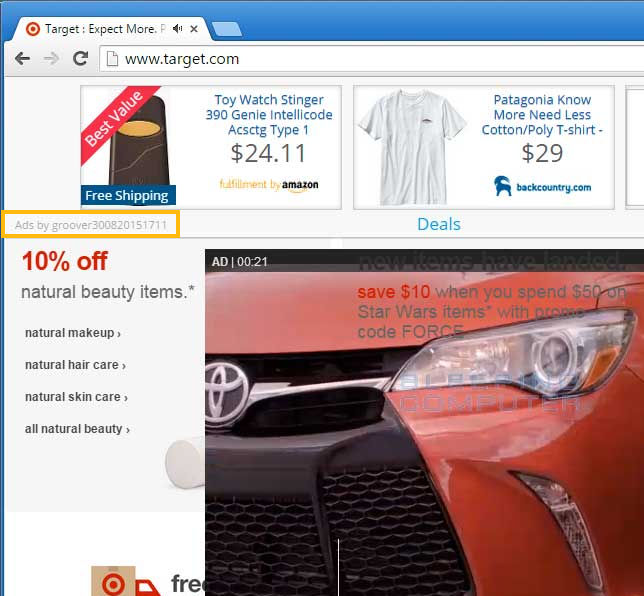This screenshot has height=596, width=644.
Task: Click the page icon in the address bar
Action: point(112,59)
